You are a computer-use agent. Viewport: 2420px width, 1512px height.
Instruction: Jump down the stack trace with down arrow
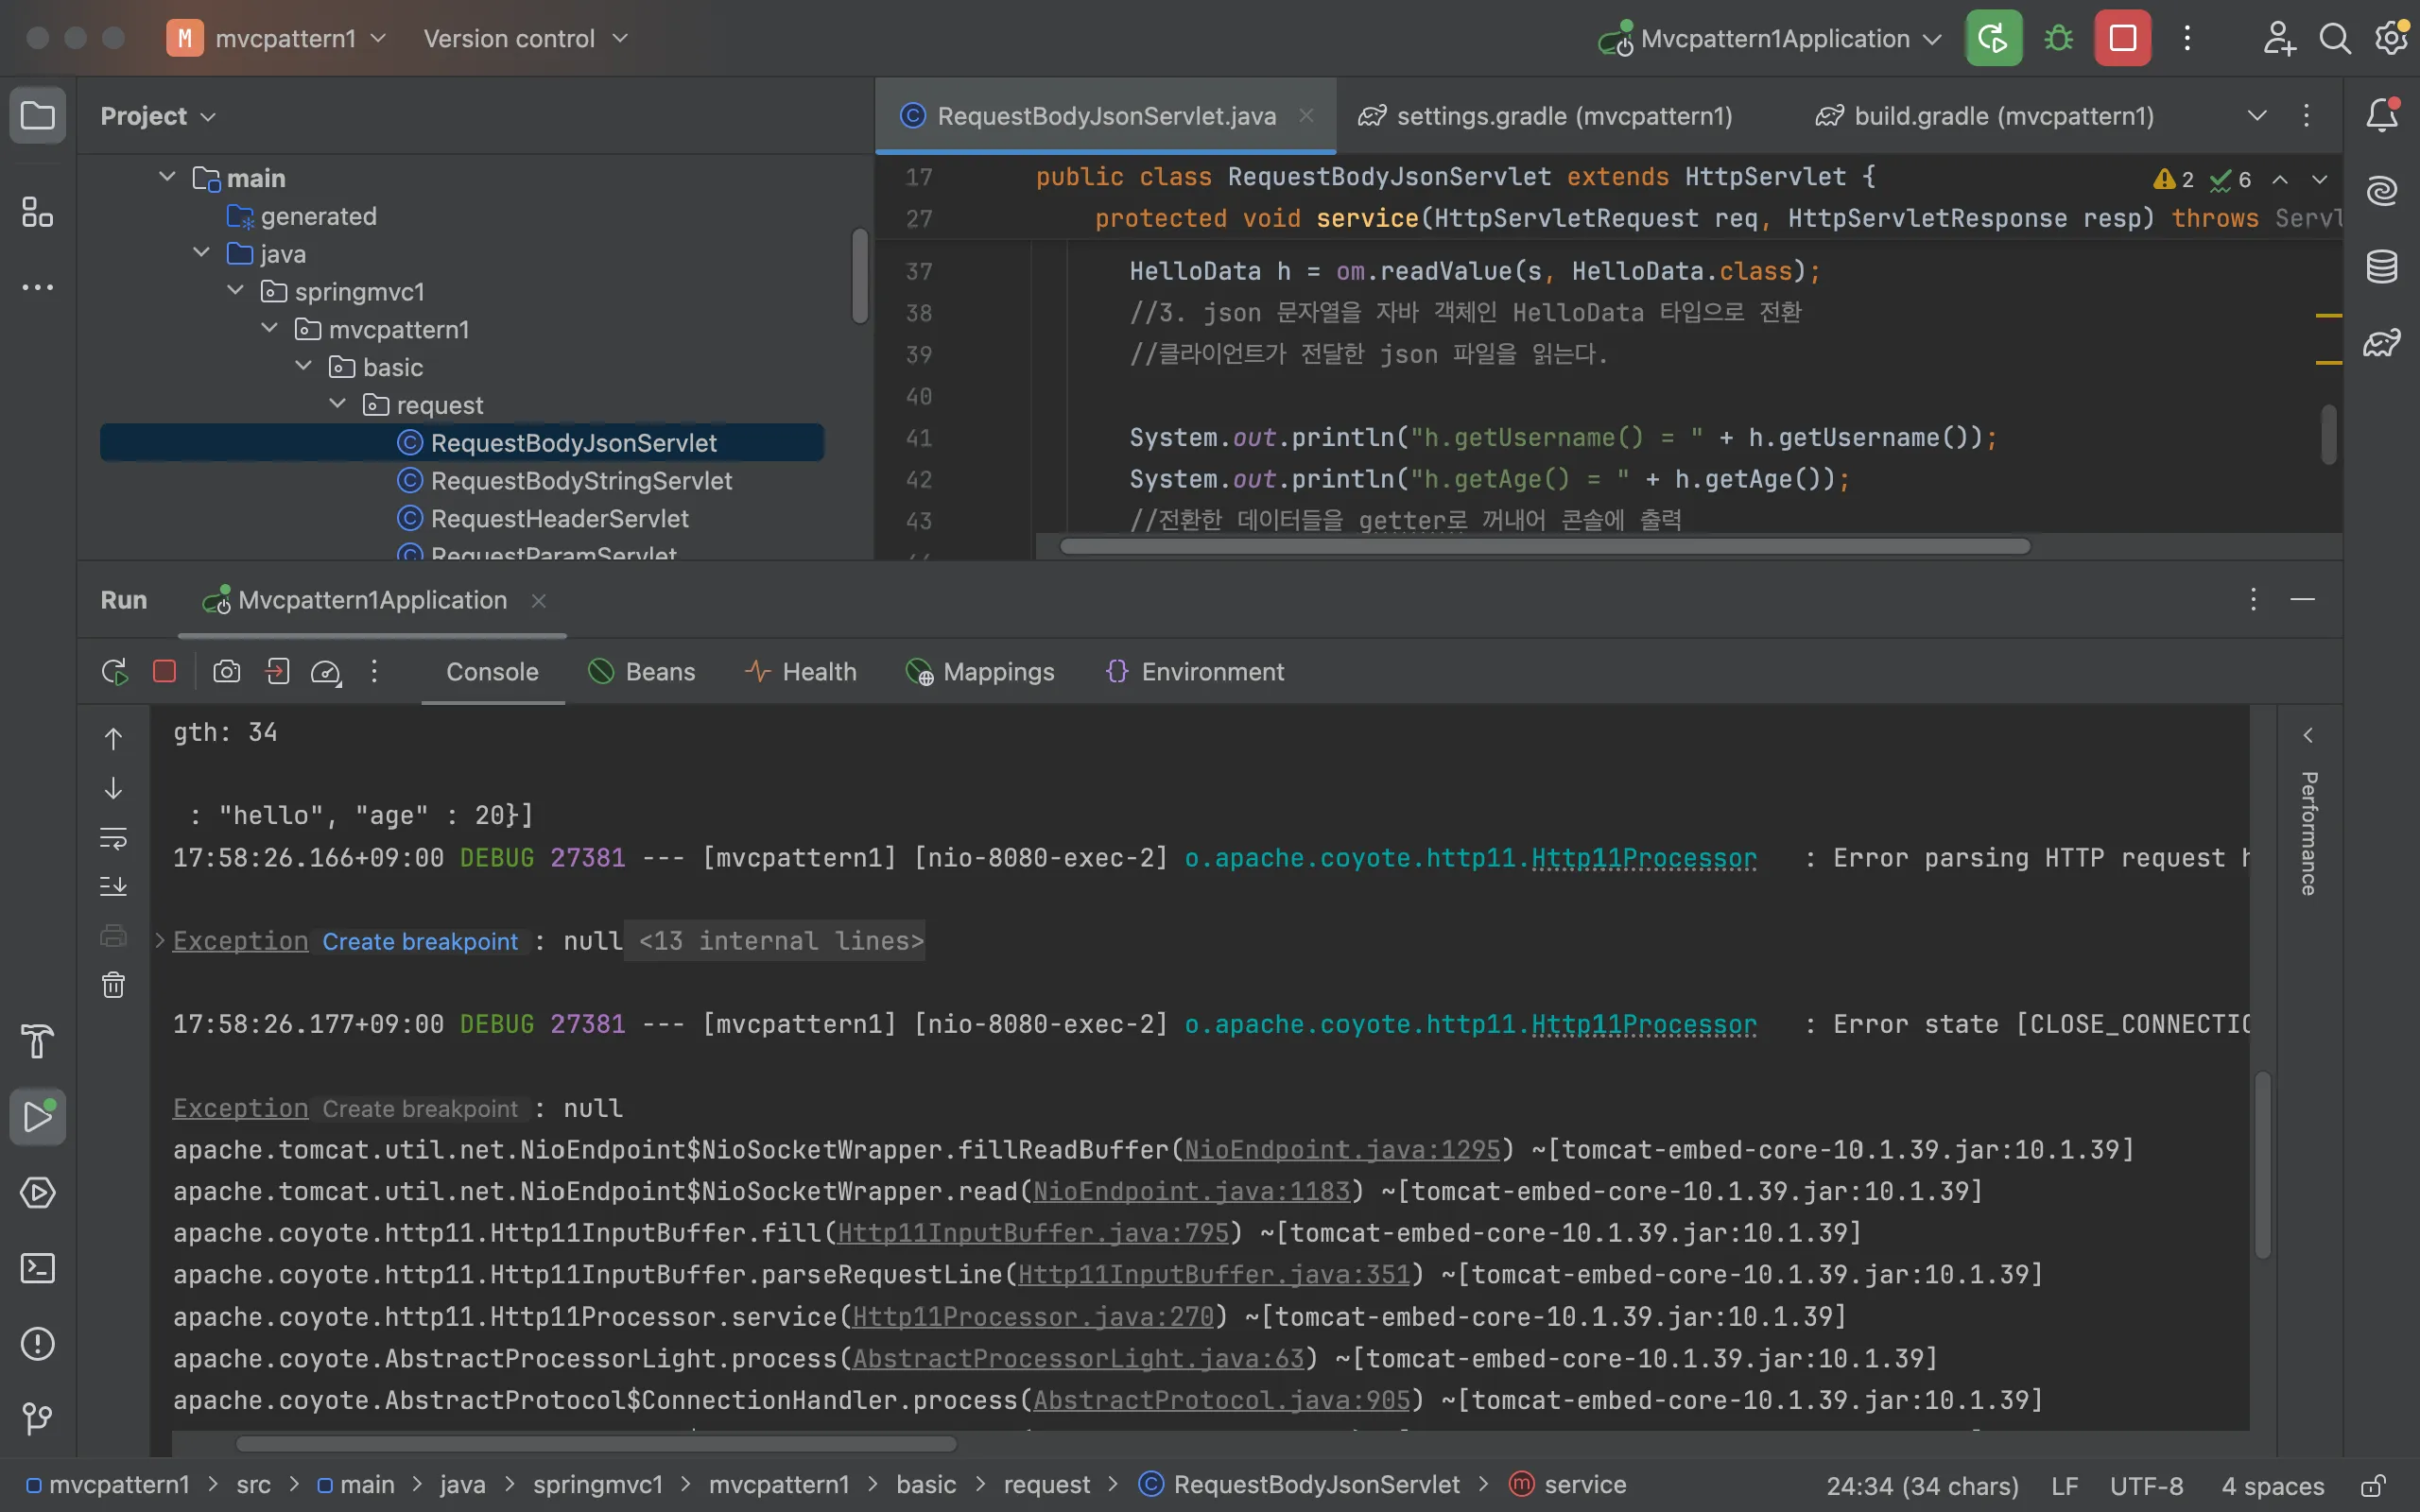pos(113,788)
